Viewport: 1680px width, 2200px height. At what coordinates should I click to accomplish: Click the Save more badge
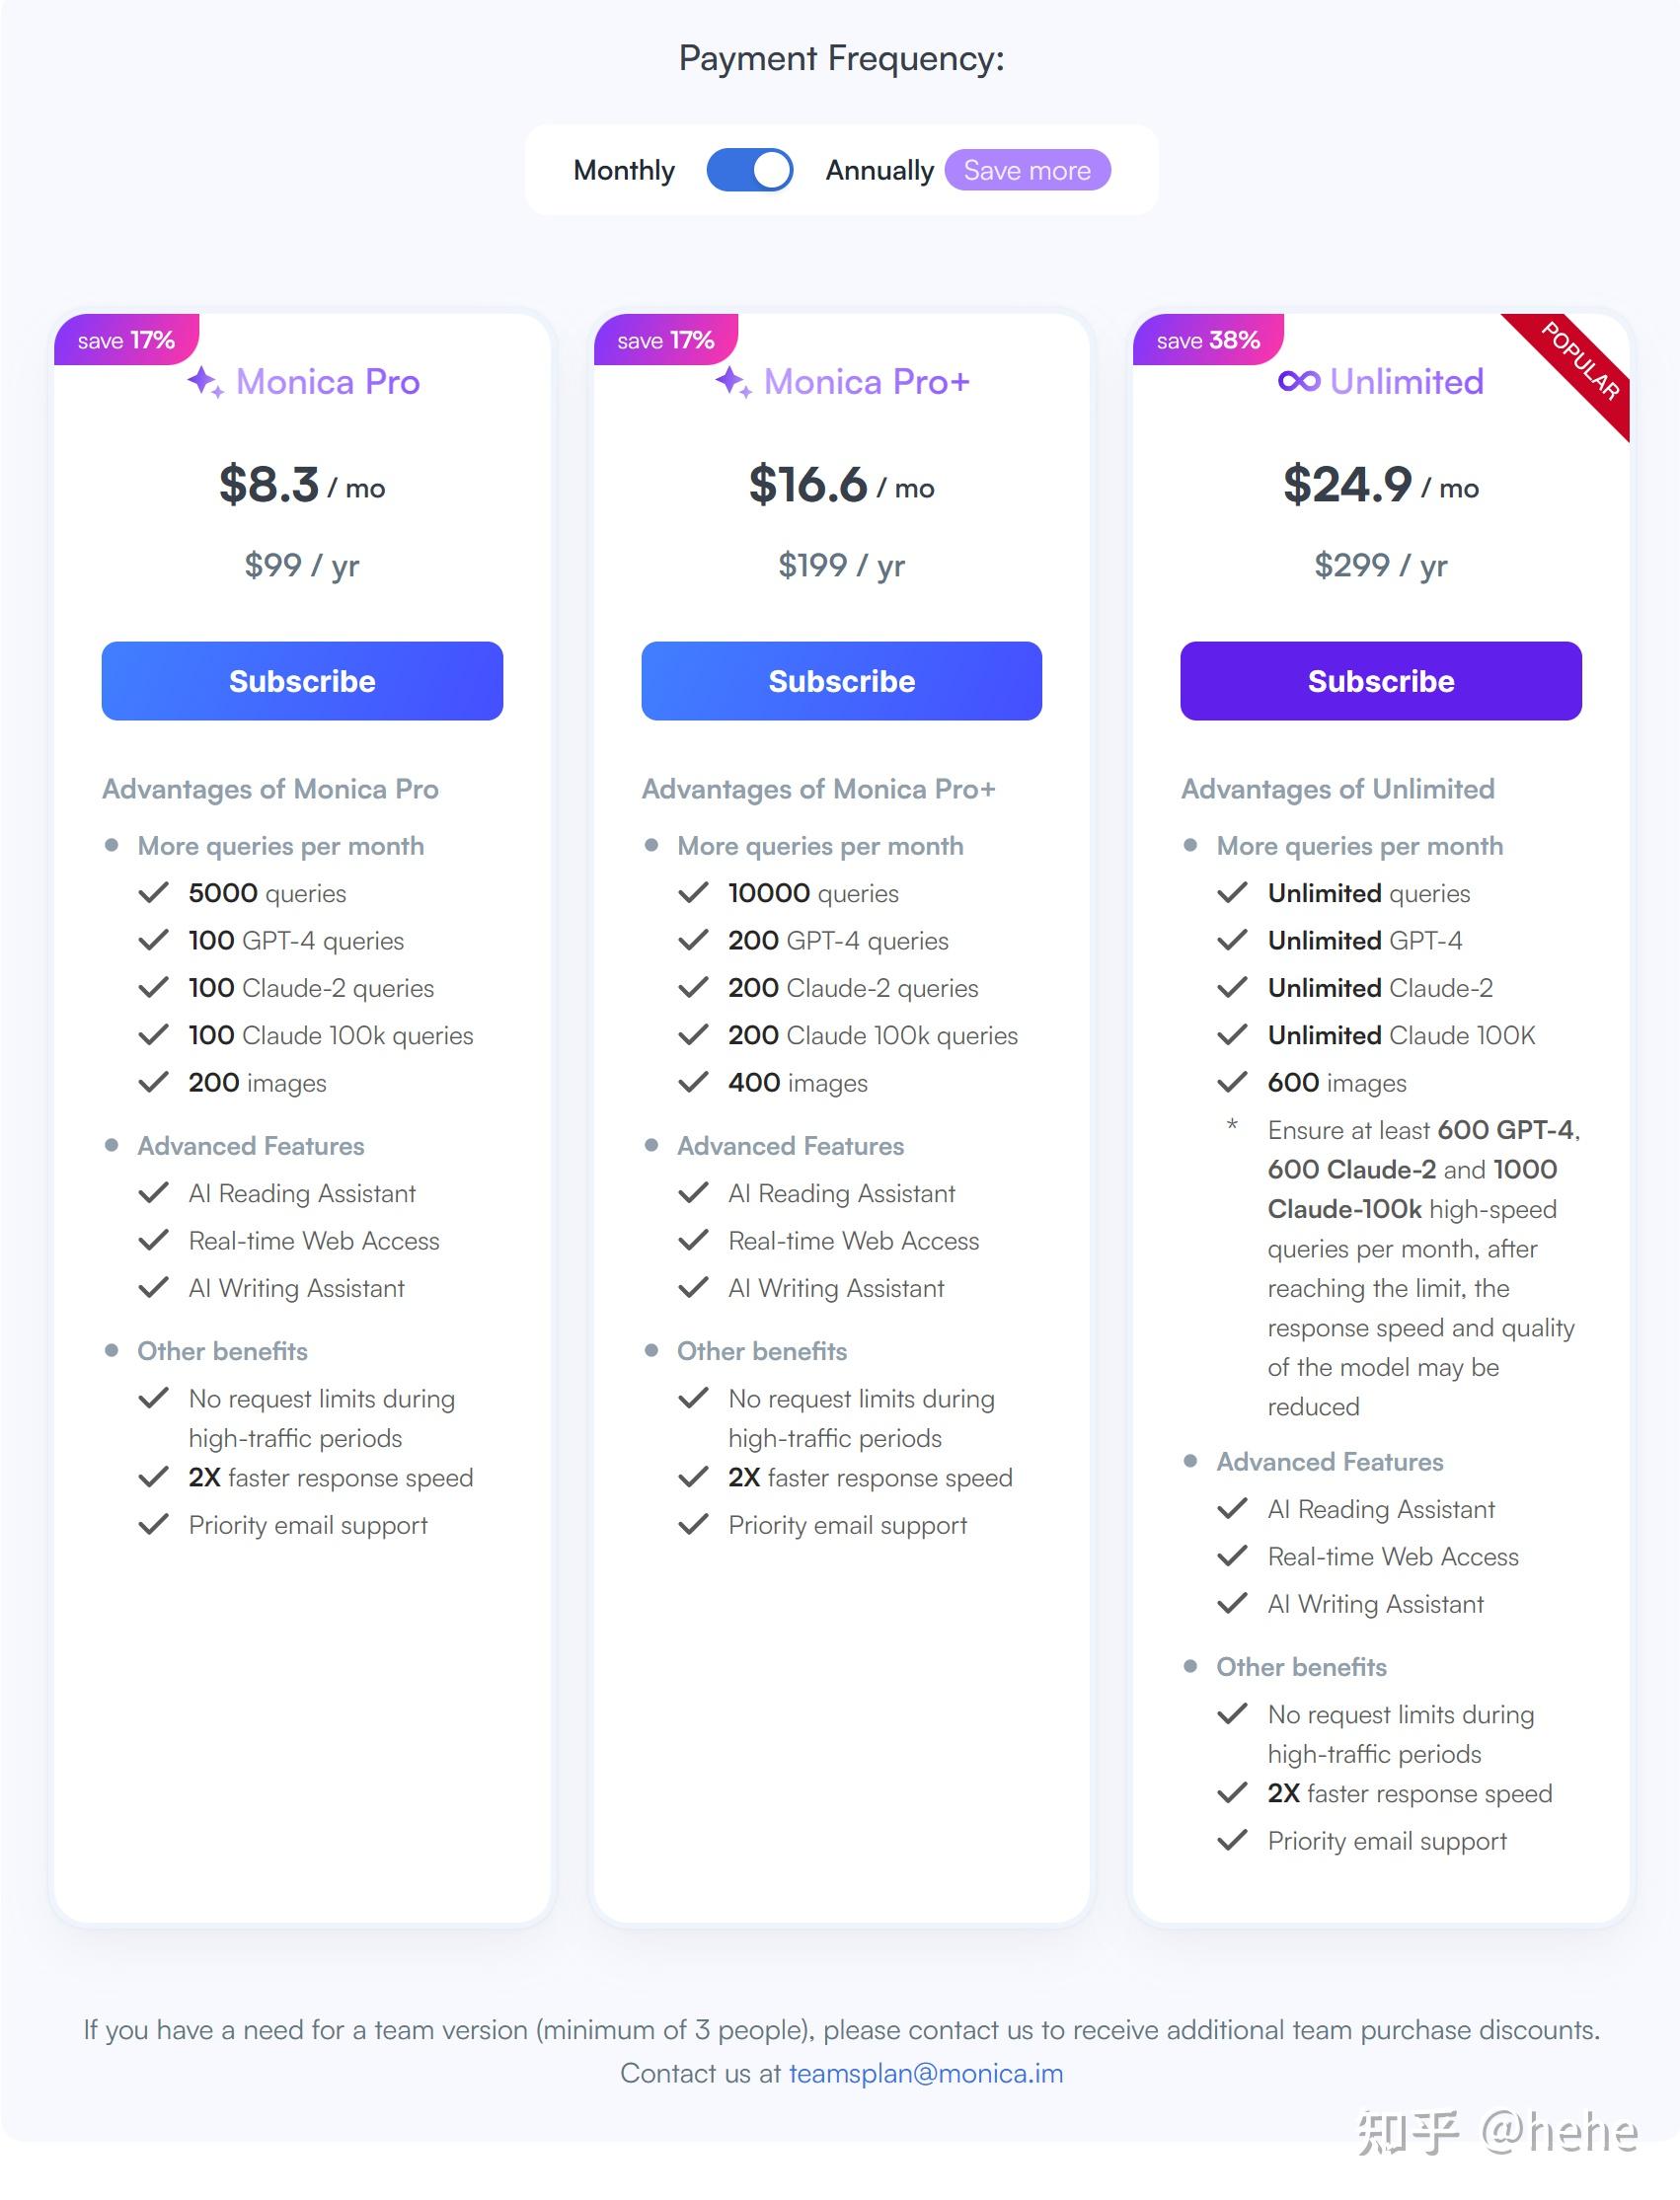pyautogui.click(x=1027, y=170)
